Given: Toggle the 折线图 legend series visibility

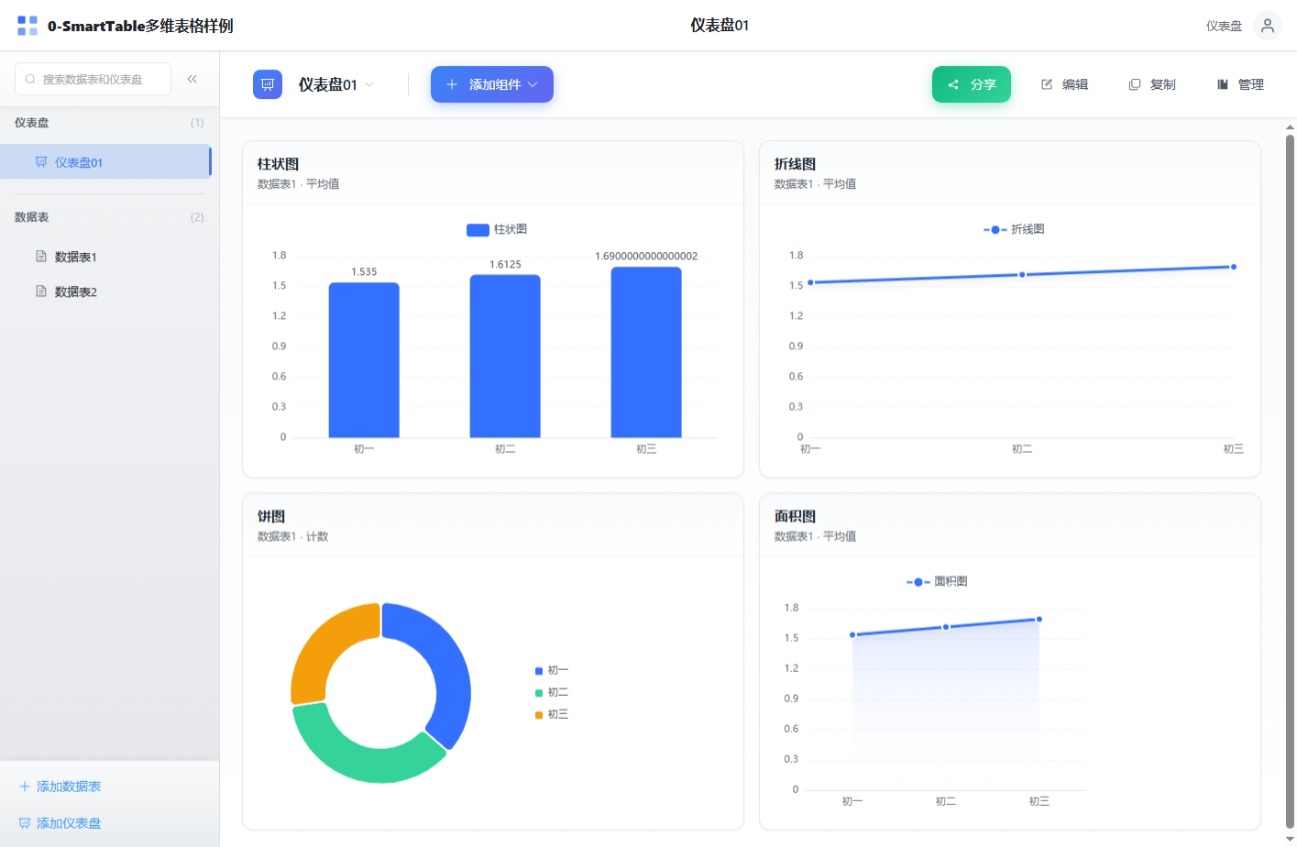Looking at the screenshot, I should 1013,230.
